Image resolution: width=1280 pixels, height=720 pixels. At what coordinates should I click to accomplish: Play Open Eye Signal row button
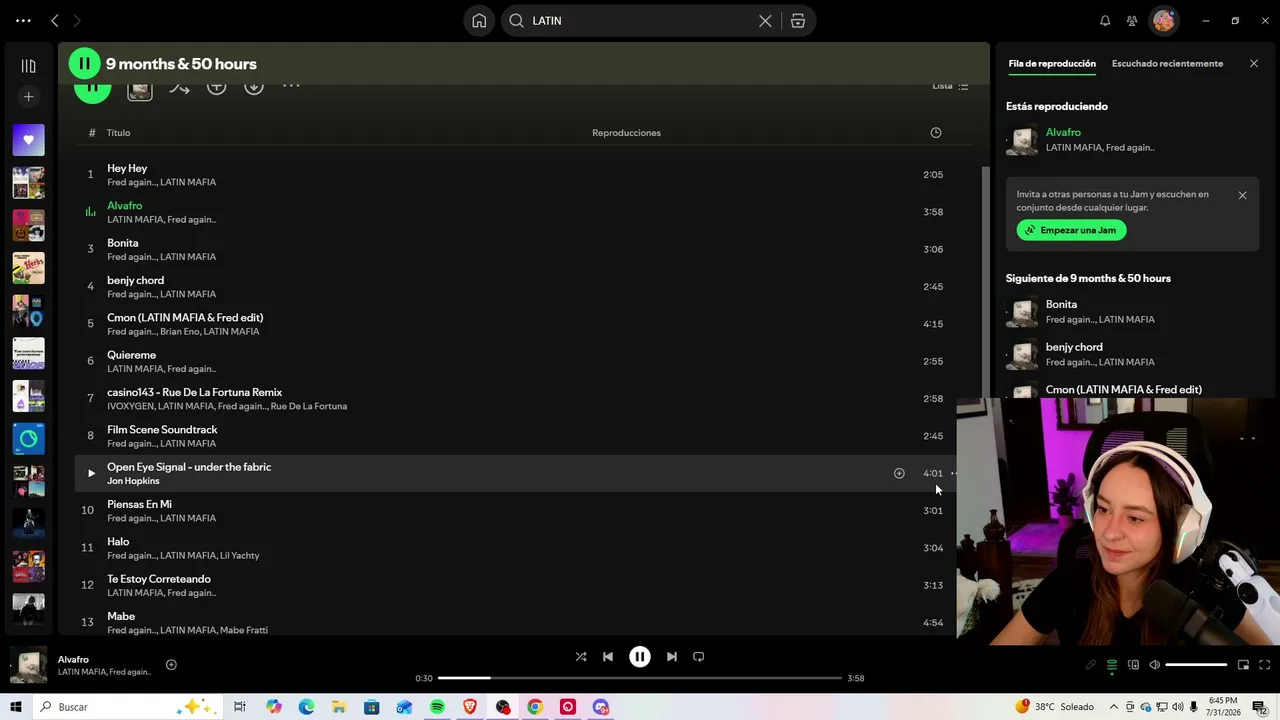[x=91, y=474]
